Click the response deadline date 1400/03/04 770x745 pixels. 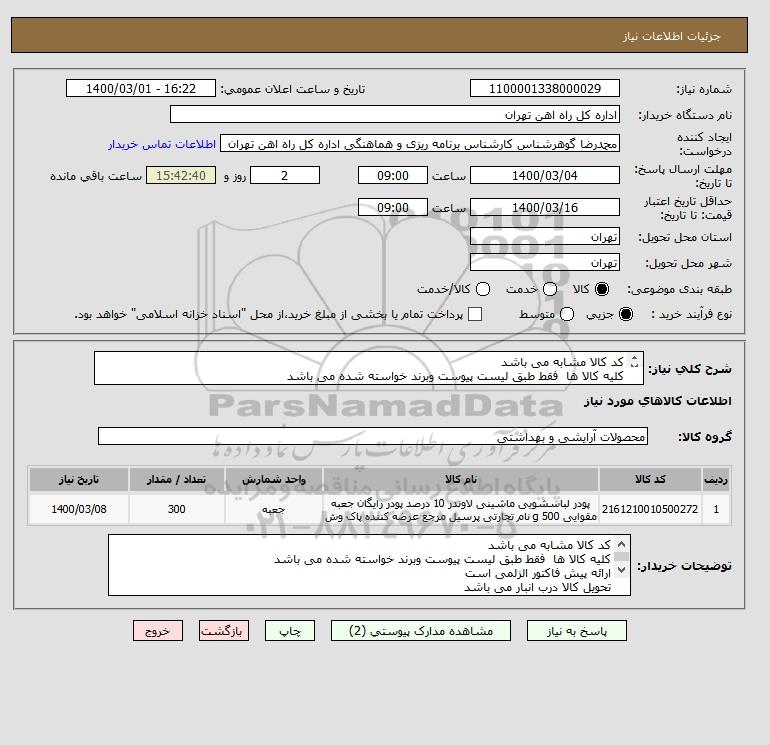(x=545, y=175)
